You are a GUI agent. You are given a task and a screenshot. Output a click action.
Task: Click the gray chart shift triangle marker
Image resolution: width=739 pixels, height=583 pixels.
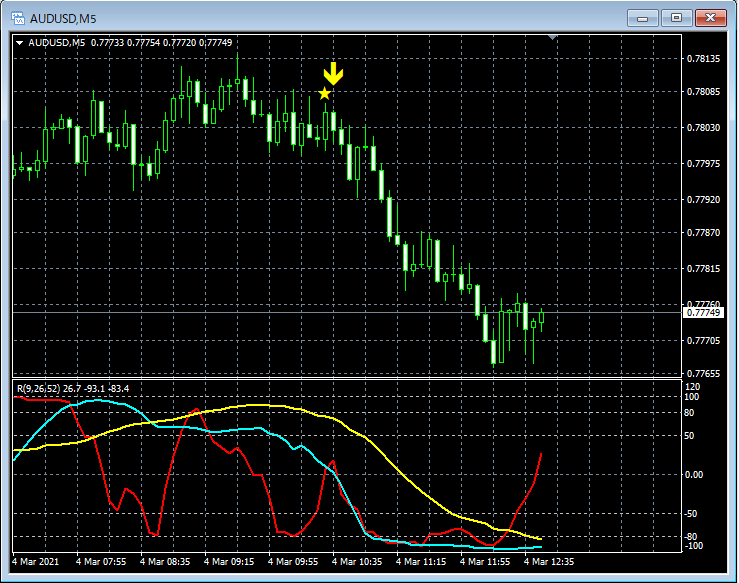point(552,38)
